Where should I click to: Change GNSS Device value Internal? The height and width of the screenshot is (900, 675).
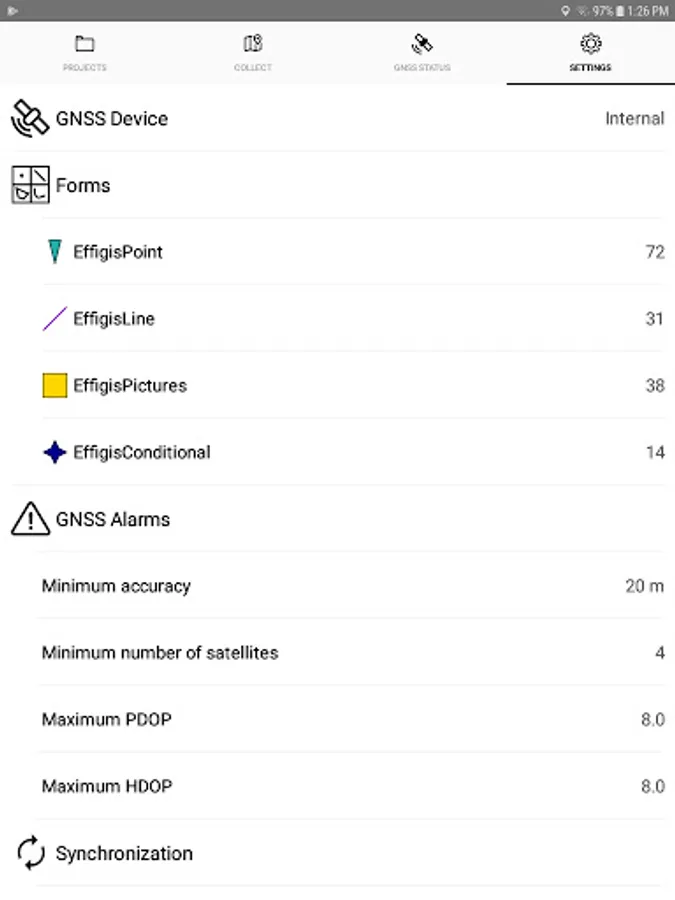coord(634,119)
